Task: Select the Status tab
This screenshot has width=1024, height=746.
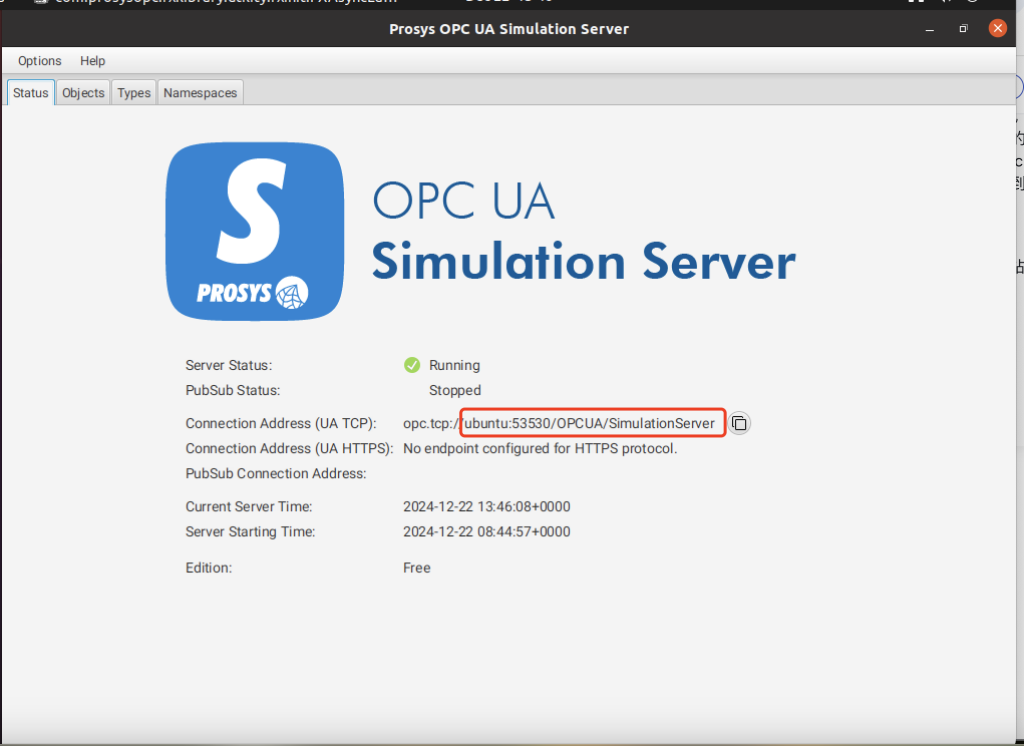Action: pyautogui.click(x=30, y=92)
